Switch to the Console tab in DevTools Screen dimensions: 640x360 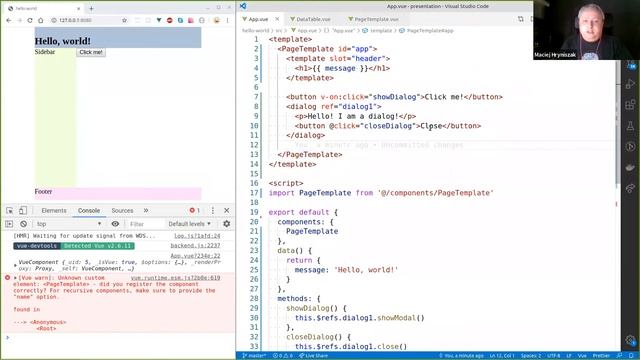point(89,211)
